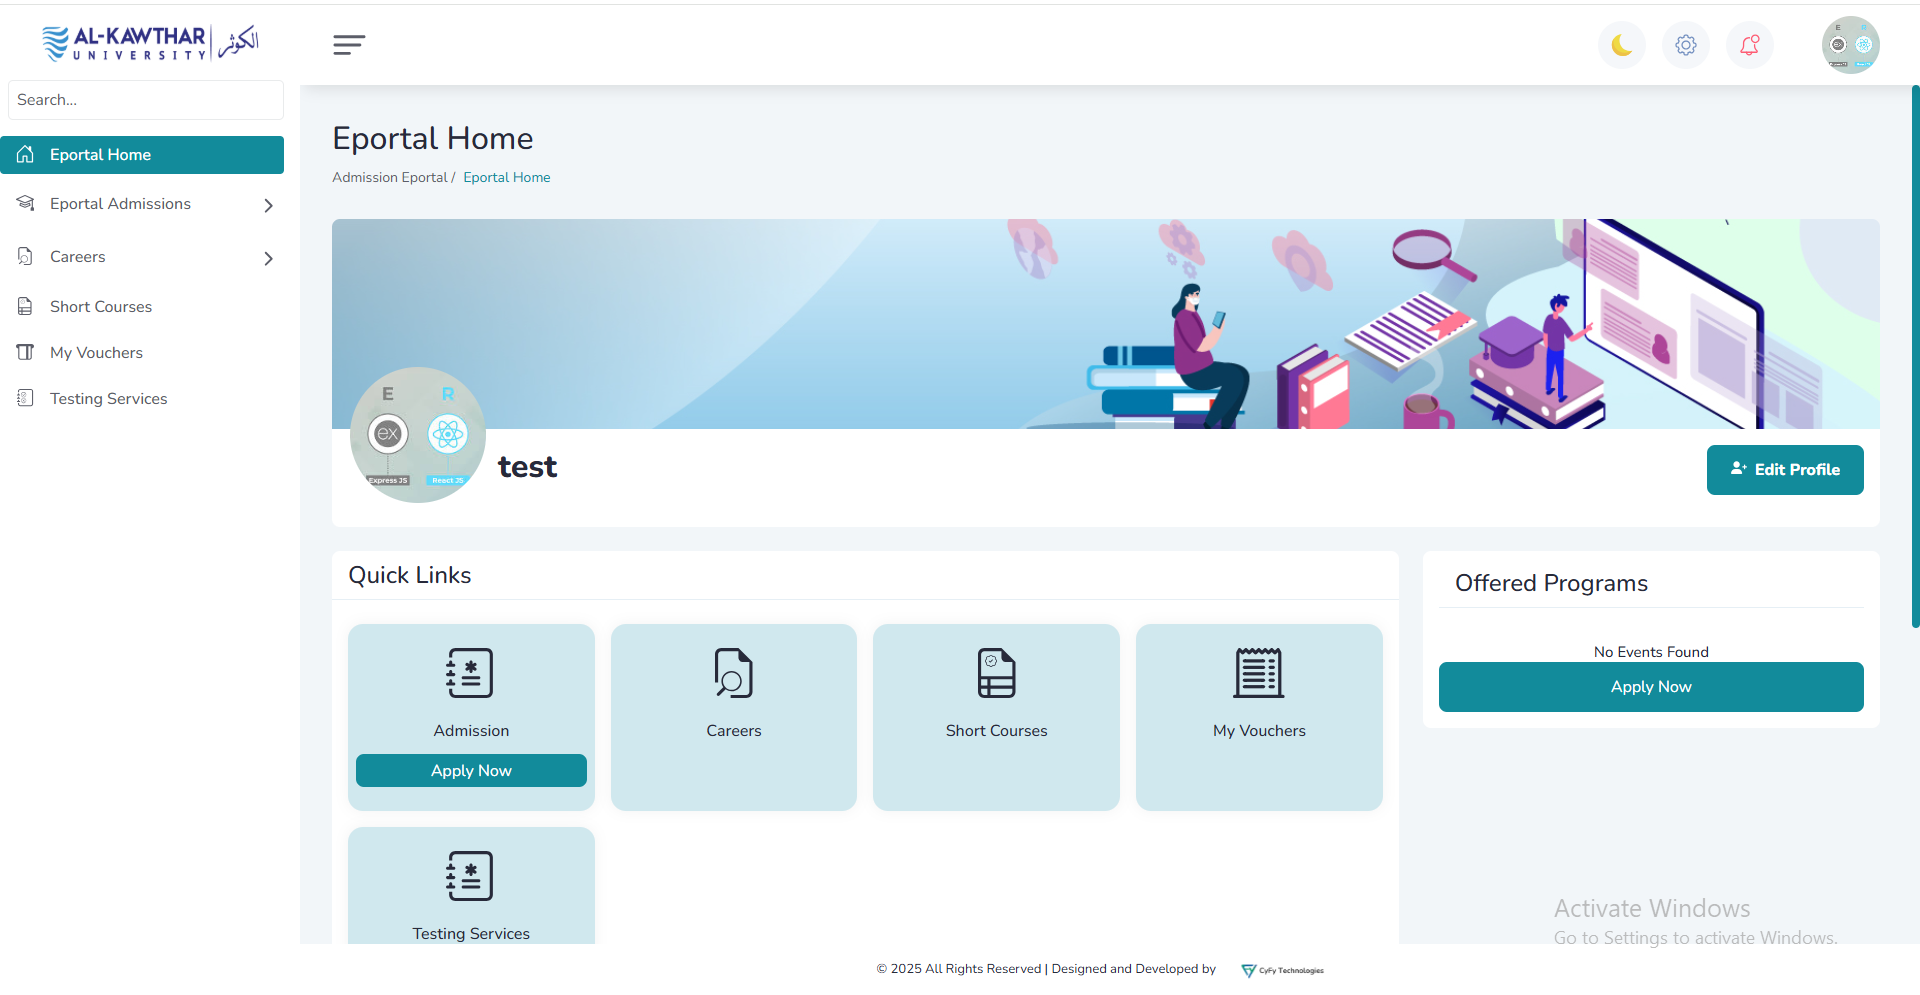Go to Testing Services in sidebar

coord(108,399)
